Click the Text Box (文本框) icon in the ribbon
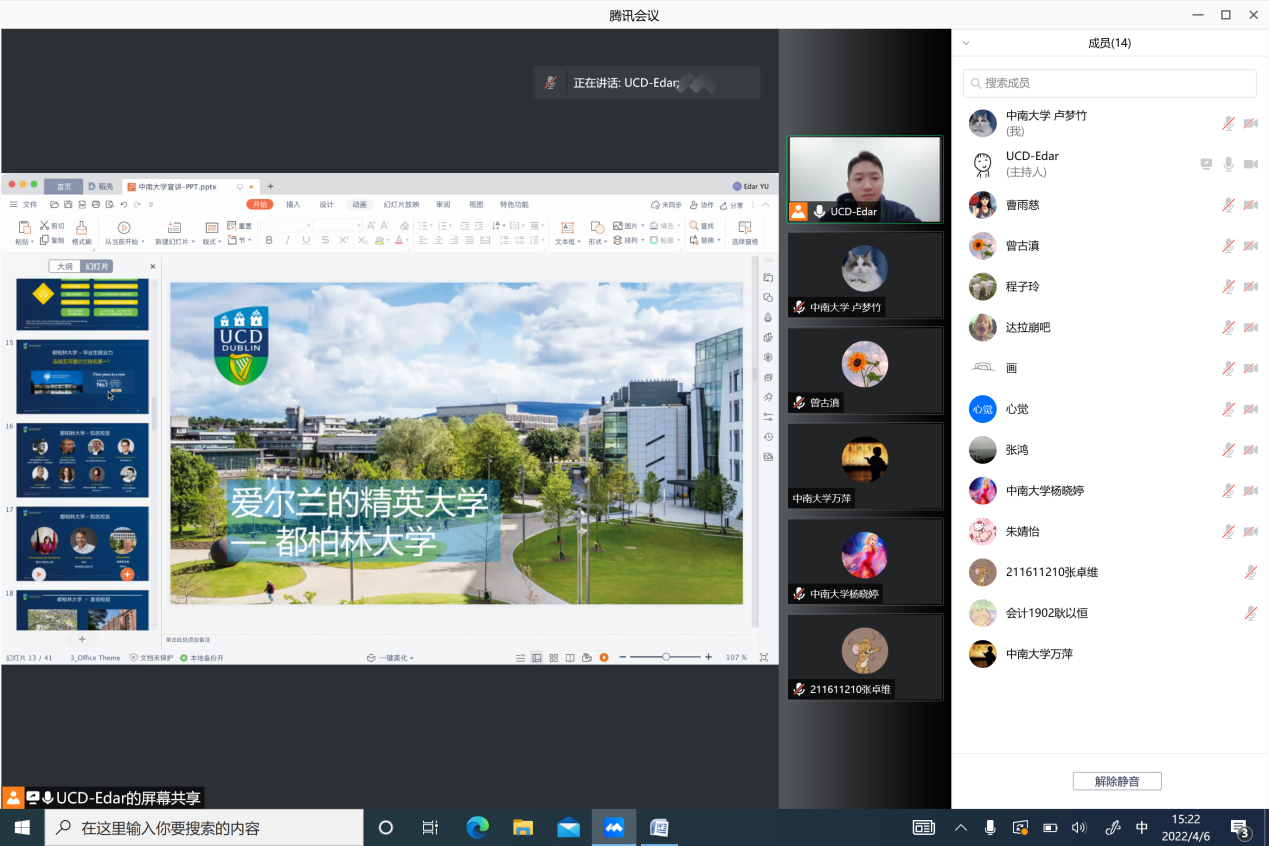This screenshot has width=1269, height=846. [566, 228]
